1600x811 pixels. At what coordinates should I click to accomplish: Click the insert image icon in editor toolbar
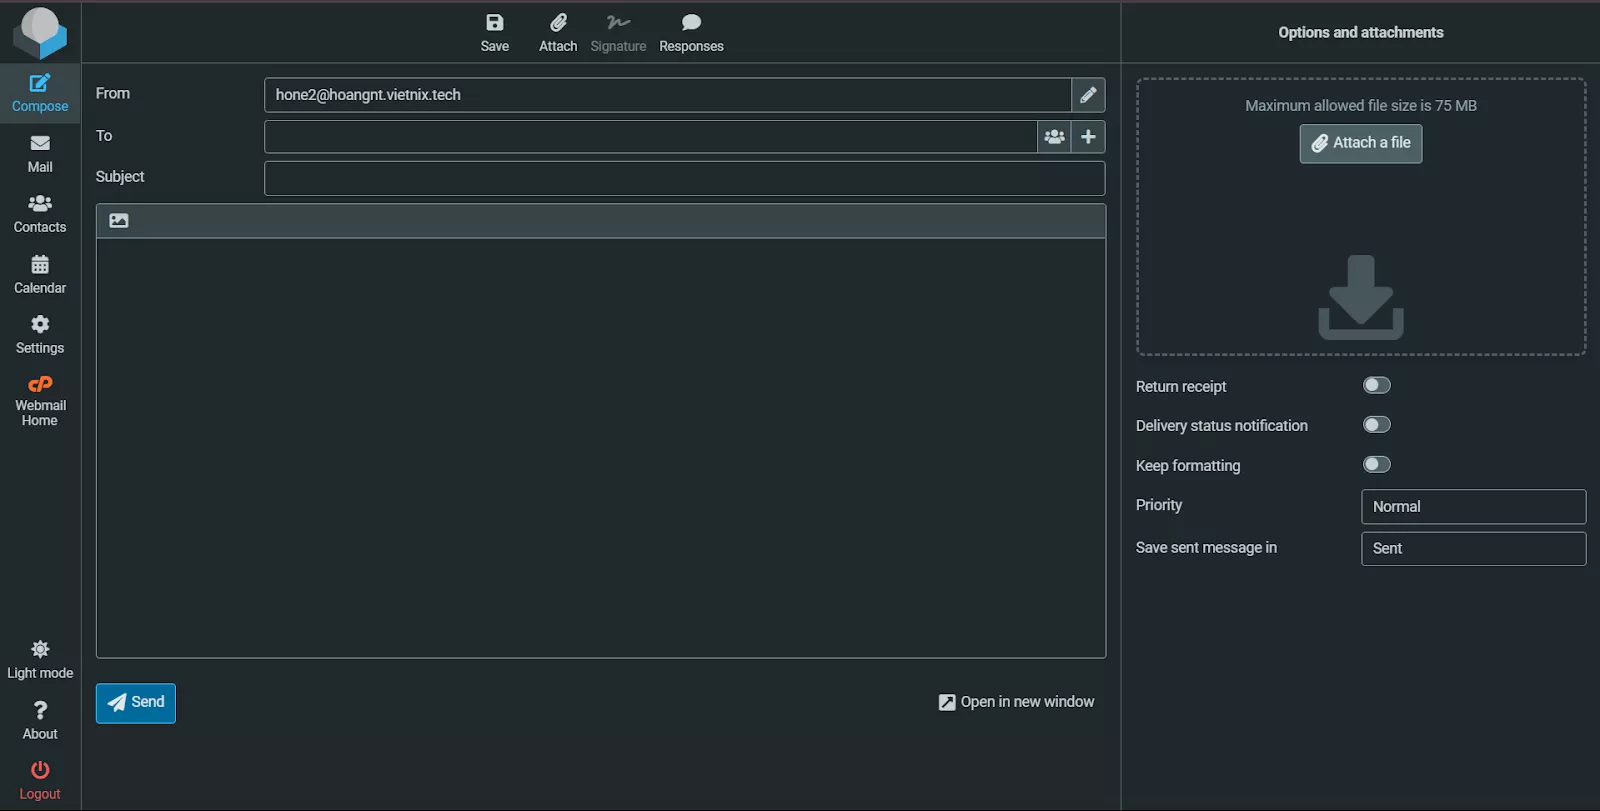point(119,221)
